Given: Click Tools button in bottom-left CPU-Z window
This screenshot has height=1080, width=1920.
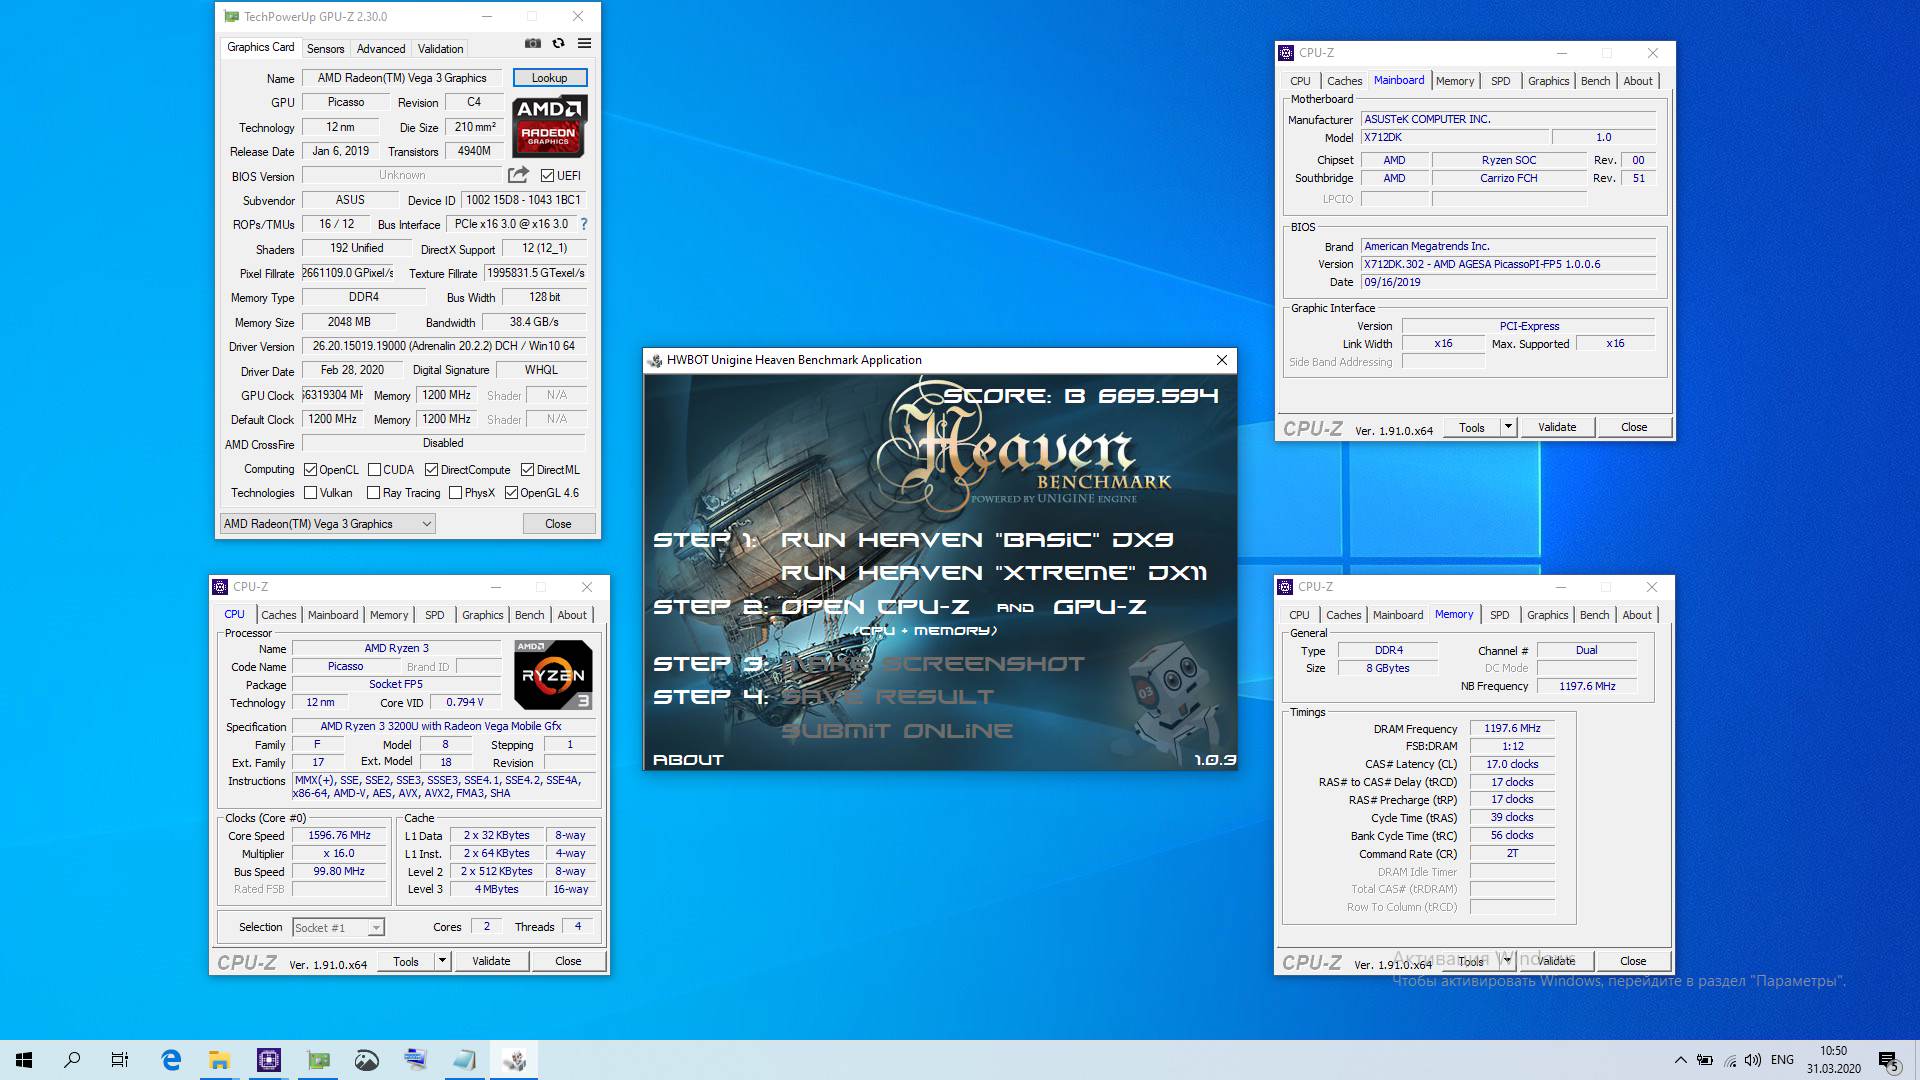Looking at the screenshot, I should (x=406, y=961).
